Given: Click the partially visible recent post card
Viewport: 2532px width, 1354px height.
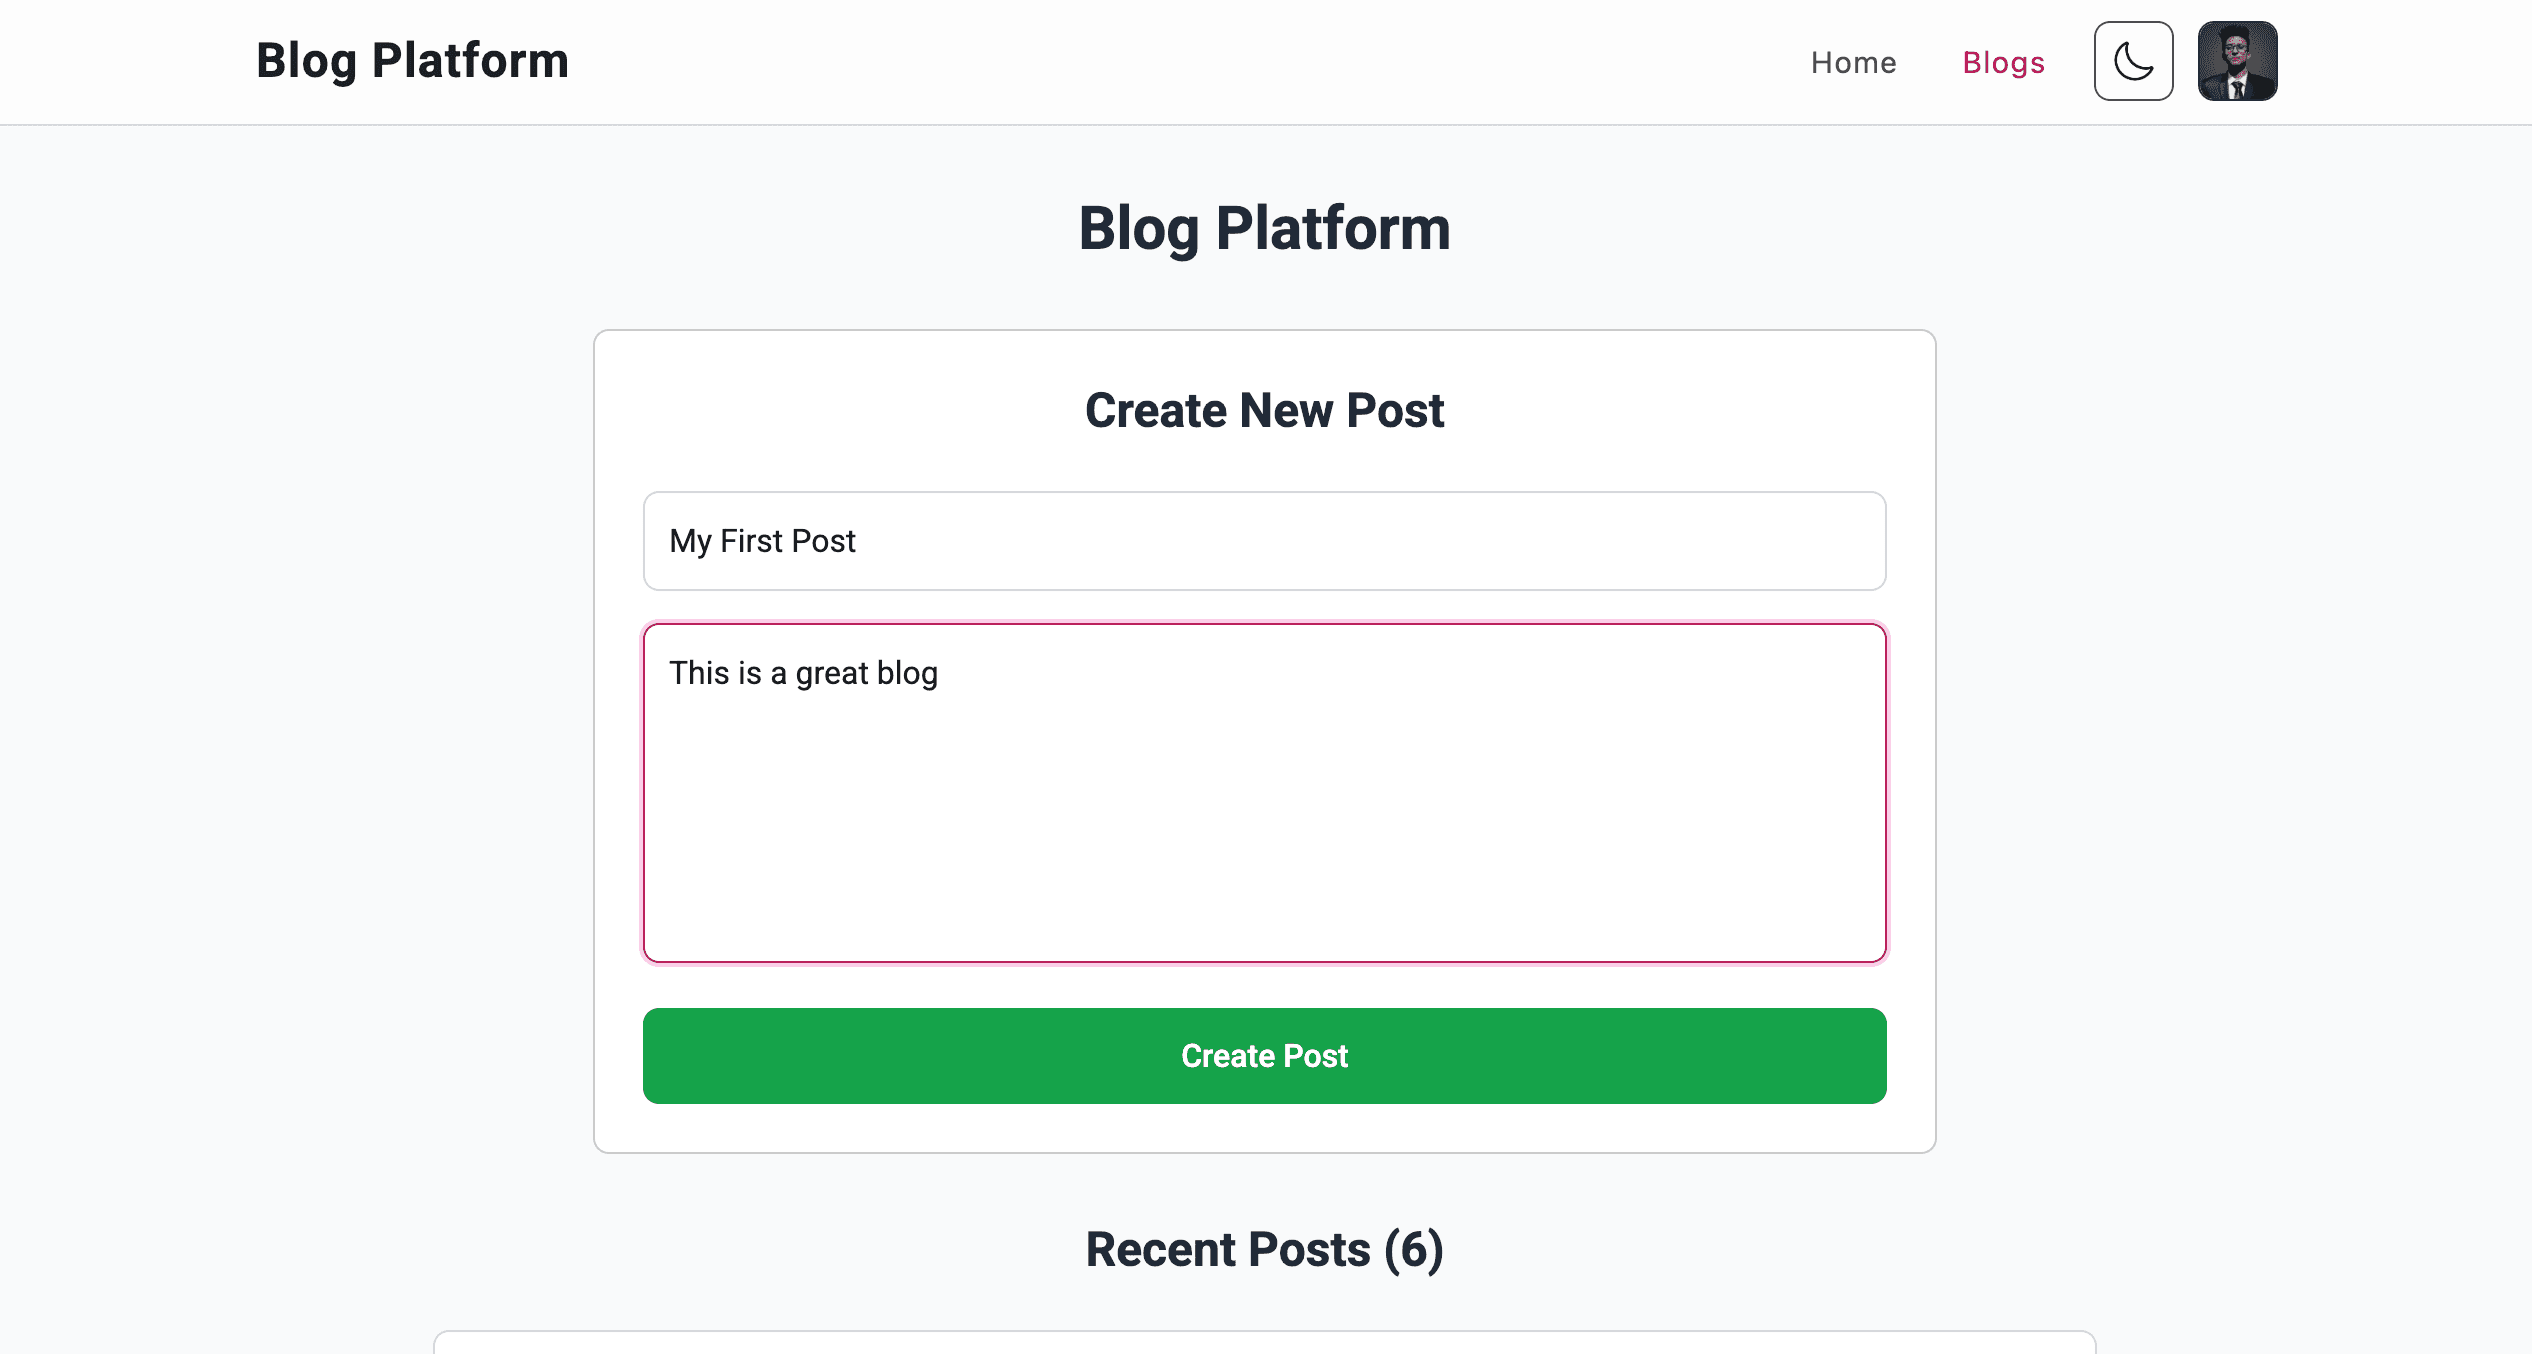Looking at the screenshot, I should (x=1264, y=1344).
